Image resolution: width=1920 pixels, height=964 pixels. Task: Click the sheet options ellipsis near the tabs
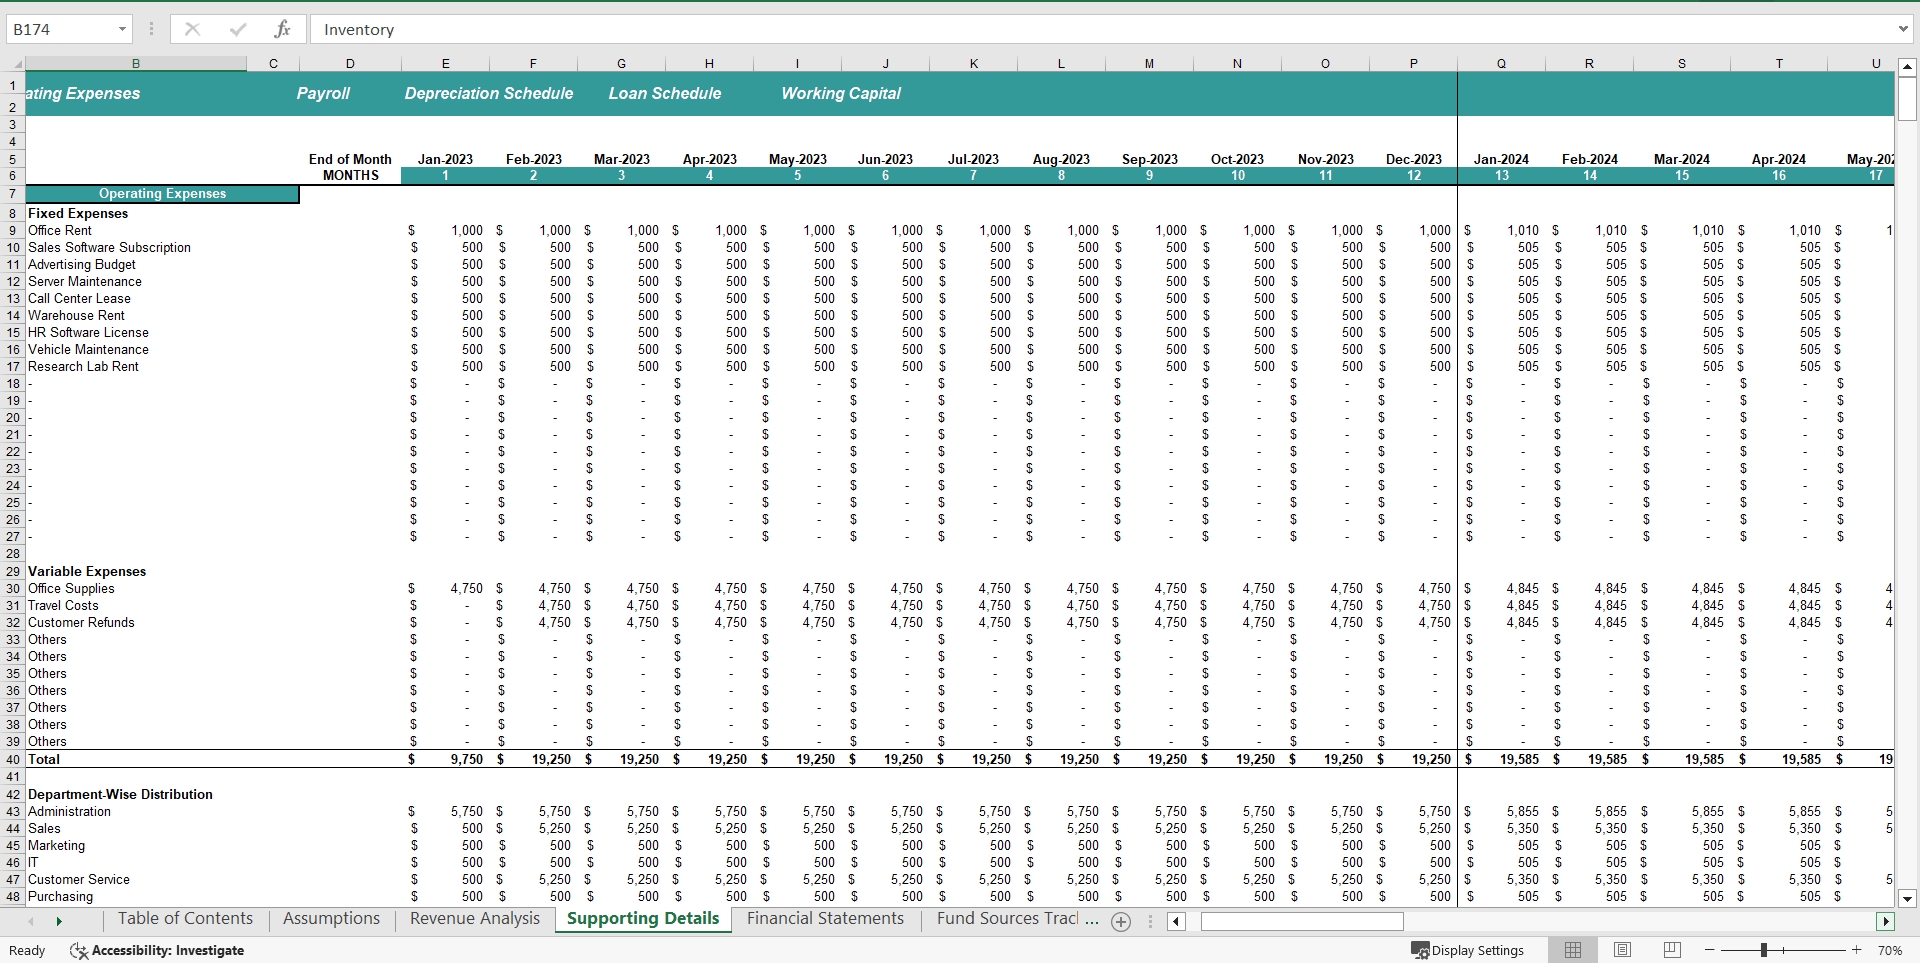click(1150, 921)
